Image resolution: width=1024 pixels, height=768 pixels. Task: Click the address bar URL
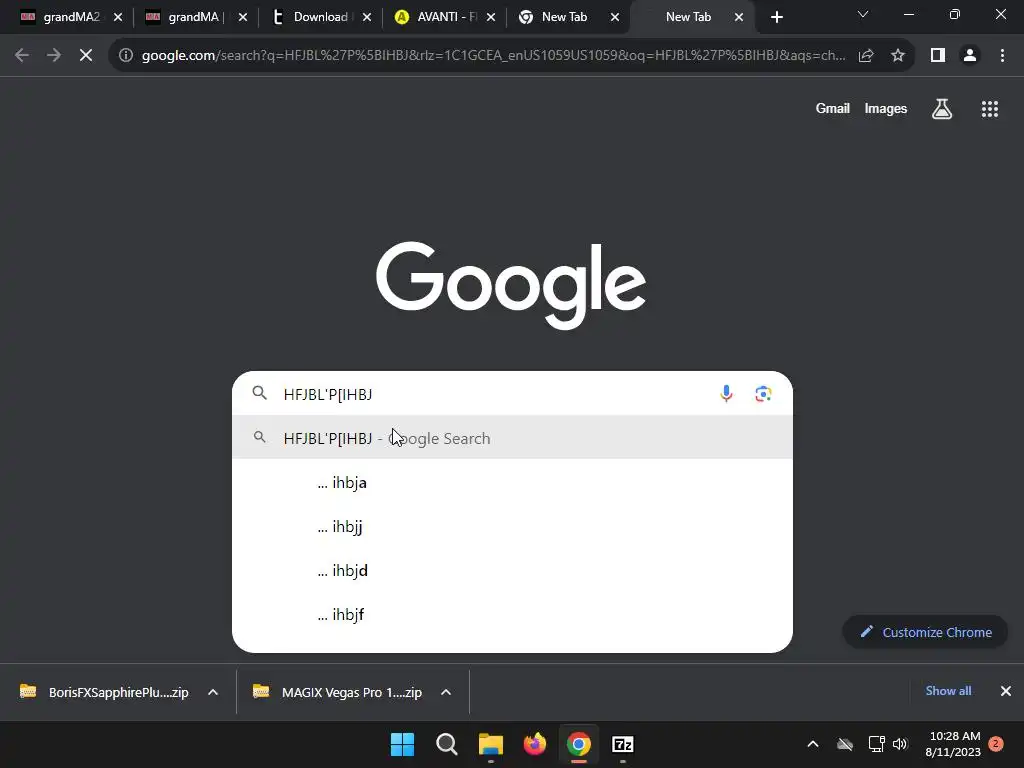click(493, 56)
